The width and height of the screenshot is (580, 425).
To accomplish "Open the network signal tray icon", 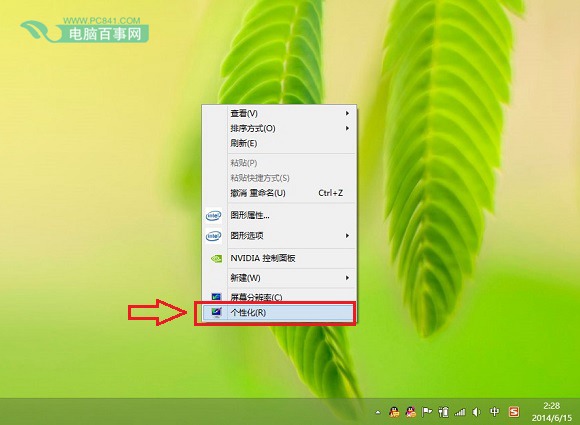I will pyautogui.click(x=460, y=412).
